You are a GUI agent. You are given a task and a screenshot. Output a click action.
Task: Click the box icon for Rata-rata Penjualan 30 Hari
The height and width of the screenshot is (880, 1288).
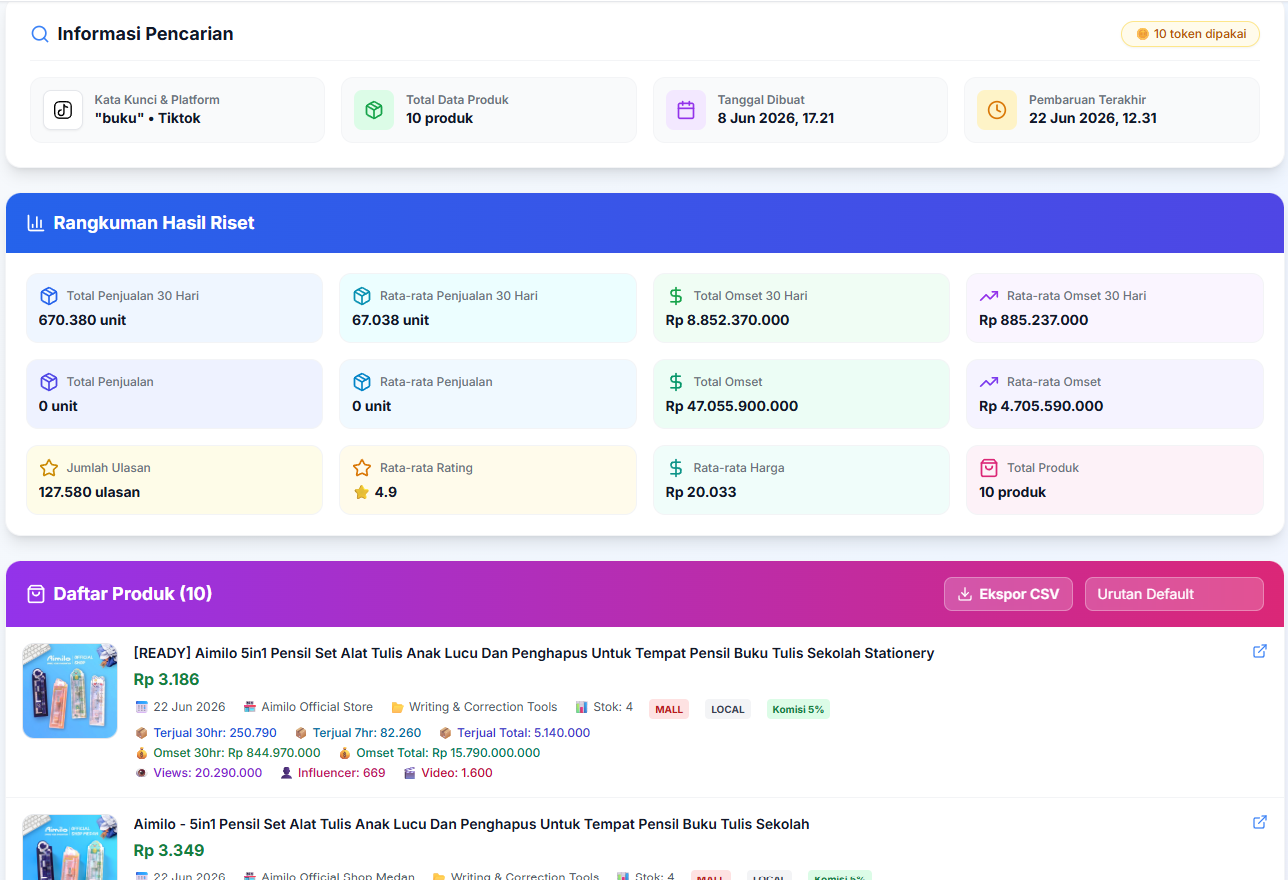[362, 296]
